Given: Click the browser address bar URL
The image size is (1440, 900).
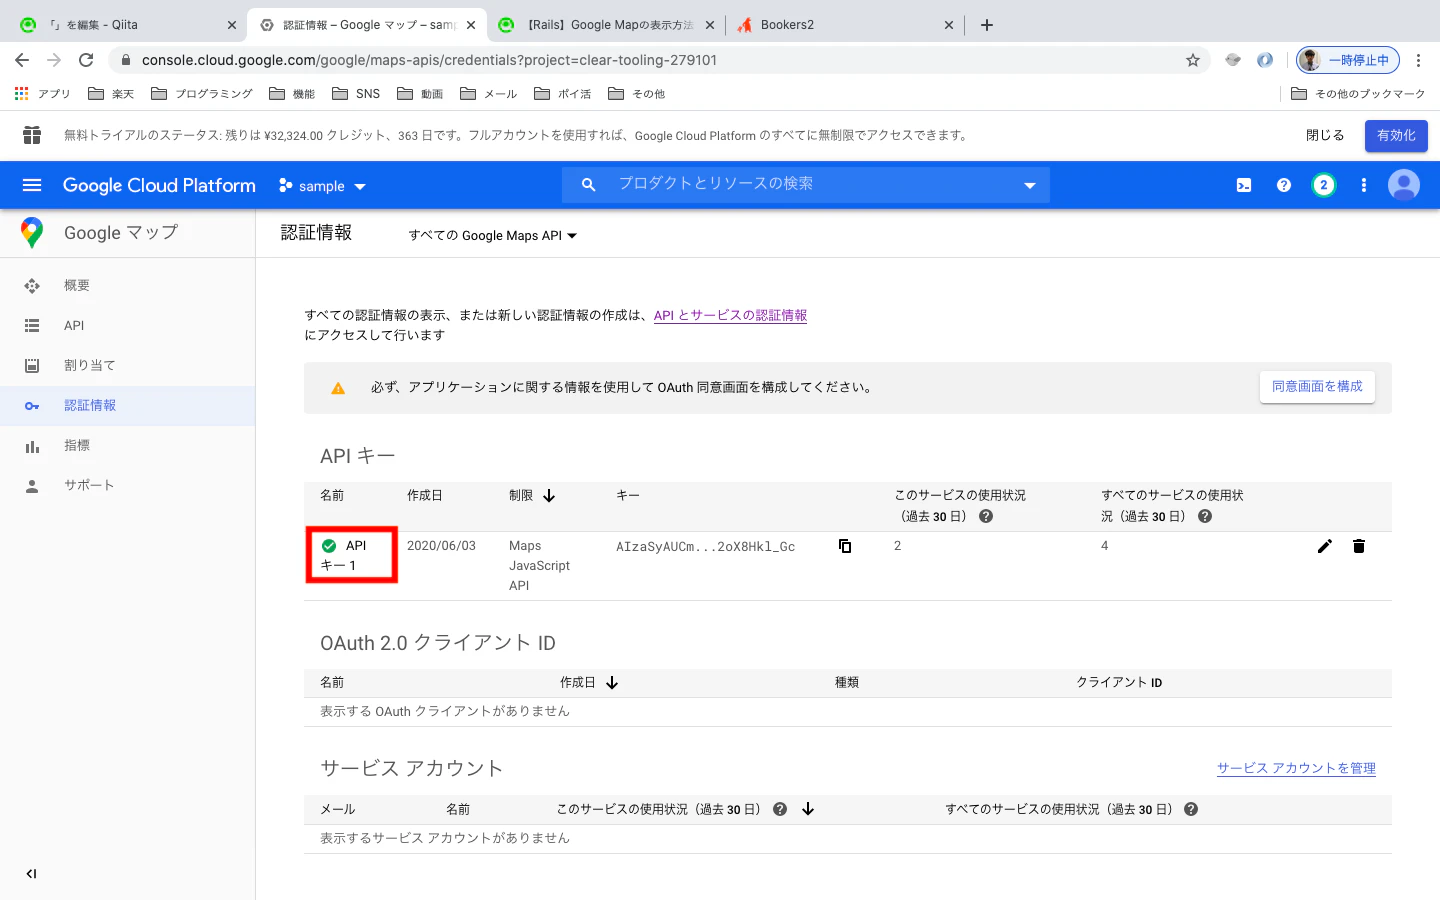Looking at the screenshot, I should 429,60.
